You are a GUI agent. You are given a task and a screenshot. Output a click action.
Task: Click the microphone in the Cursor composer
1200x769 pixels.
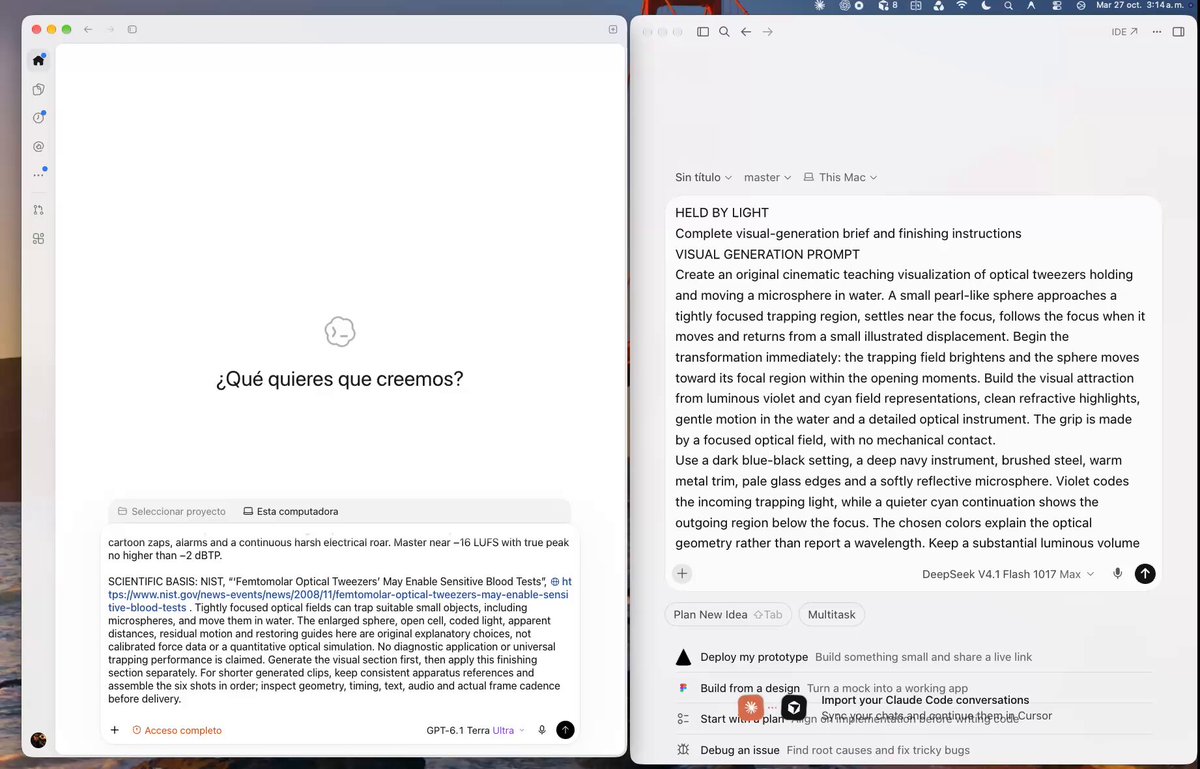(x=1118, y=574)
